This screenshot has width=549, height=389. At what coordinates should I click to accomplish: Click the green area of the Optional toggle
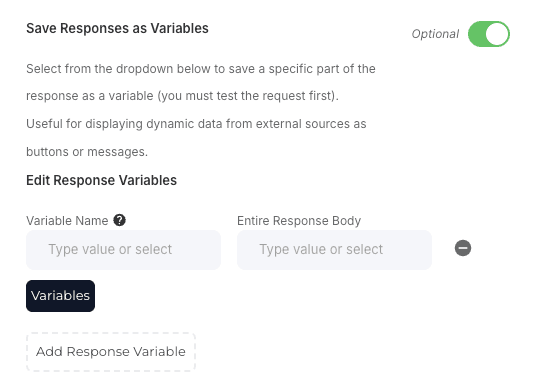(477, 34)
